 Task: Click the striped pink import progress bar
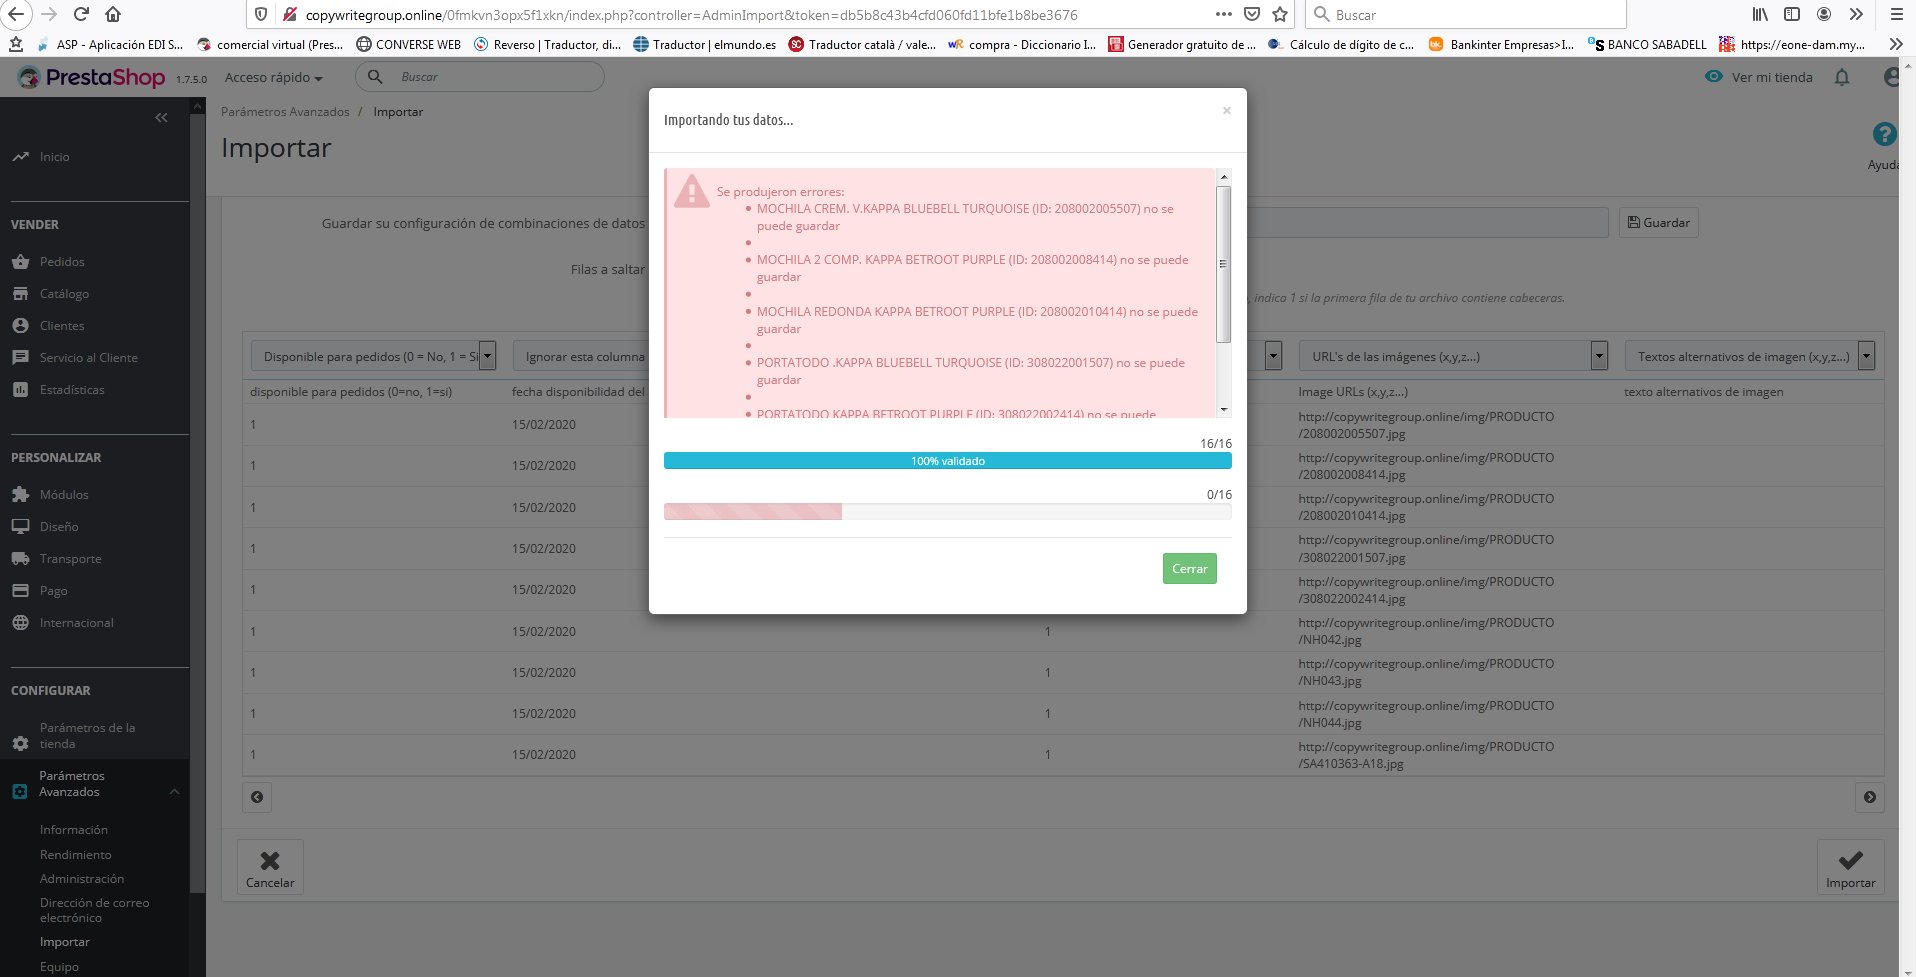753,512
